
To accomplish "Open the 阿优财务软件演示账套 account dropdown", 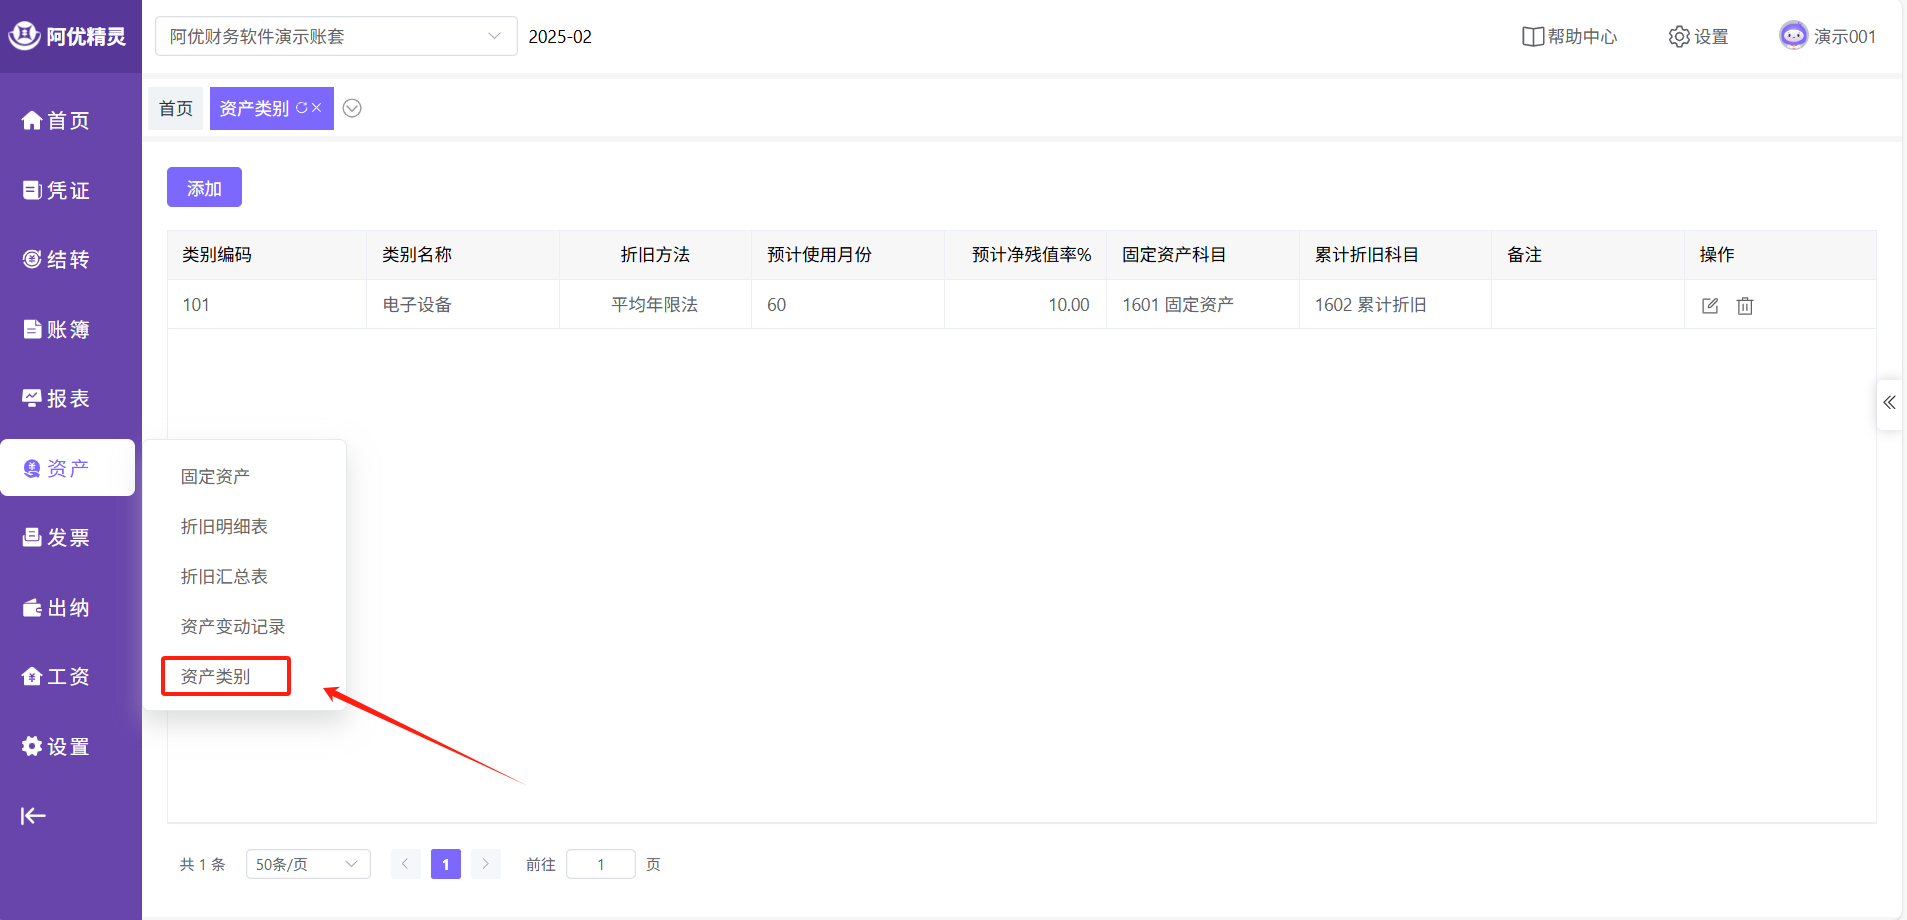I will (x=335, y=37).
